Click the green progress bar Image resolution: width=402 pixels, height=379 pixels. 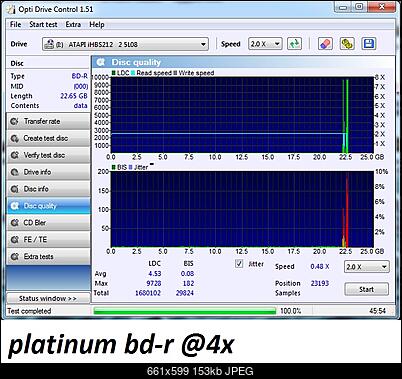click(185, 311)
